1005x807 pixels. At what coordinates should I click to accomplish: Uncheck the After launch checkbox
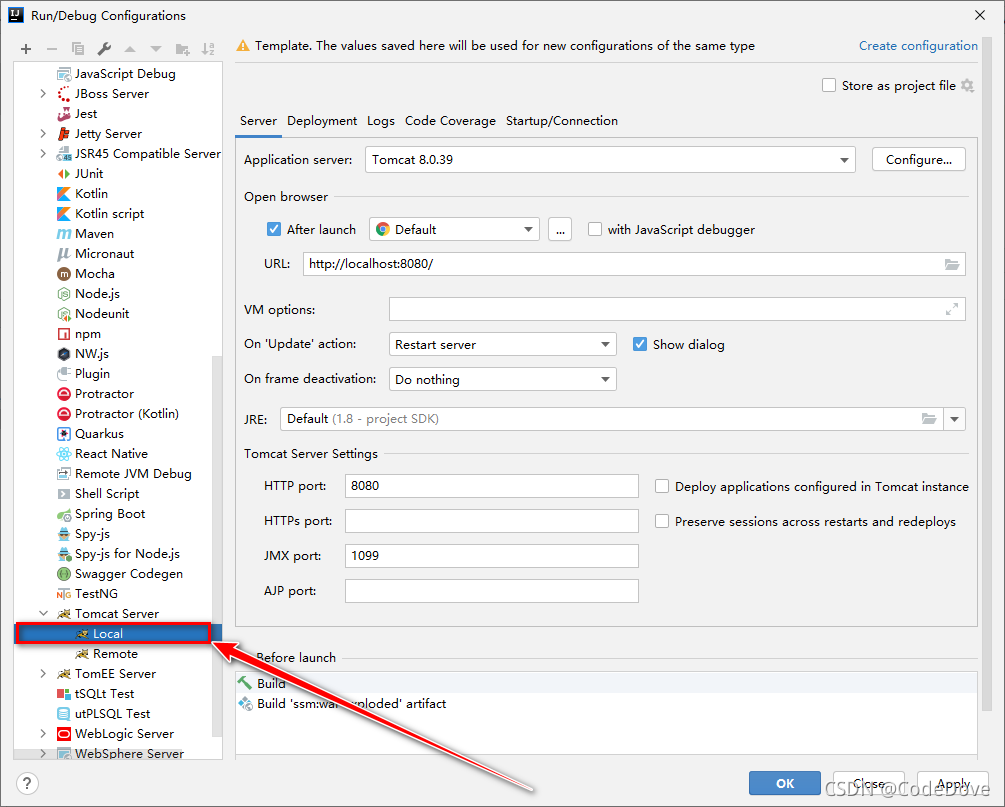[274, 229]
